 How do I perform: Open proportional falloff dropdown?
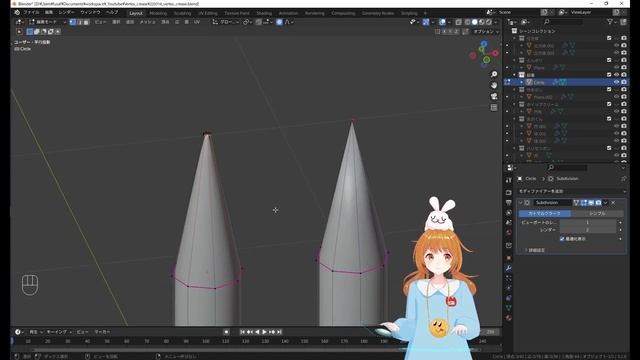[289, 22]
